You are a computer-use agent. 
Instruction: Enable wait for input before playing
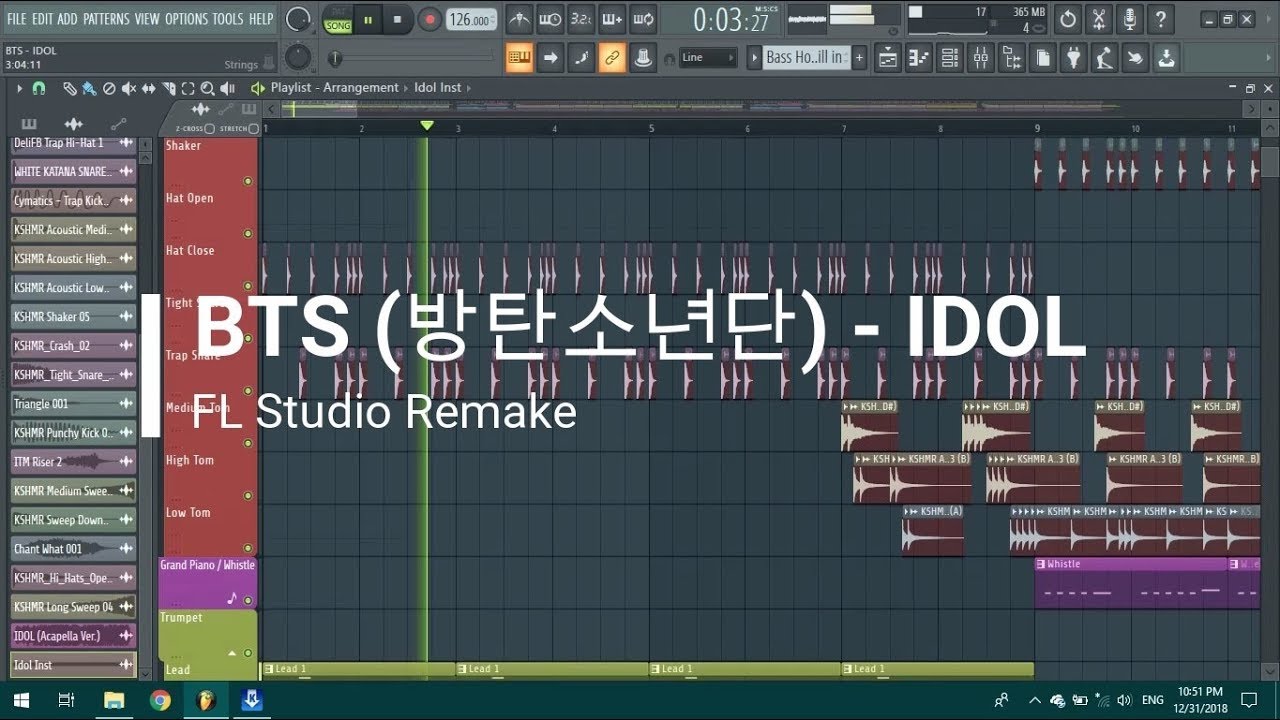click(550, 19)
